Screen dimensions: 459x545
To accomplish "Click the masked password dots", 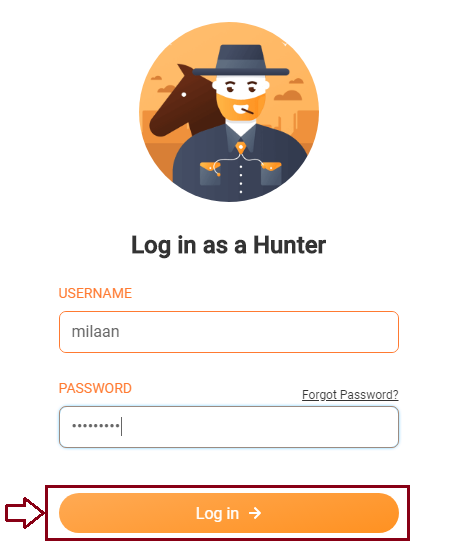I will [x=96, y=425].
